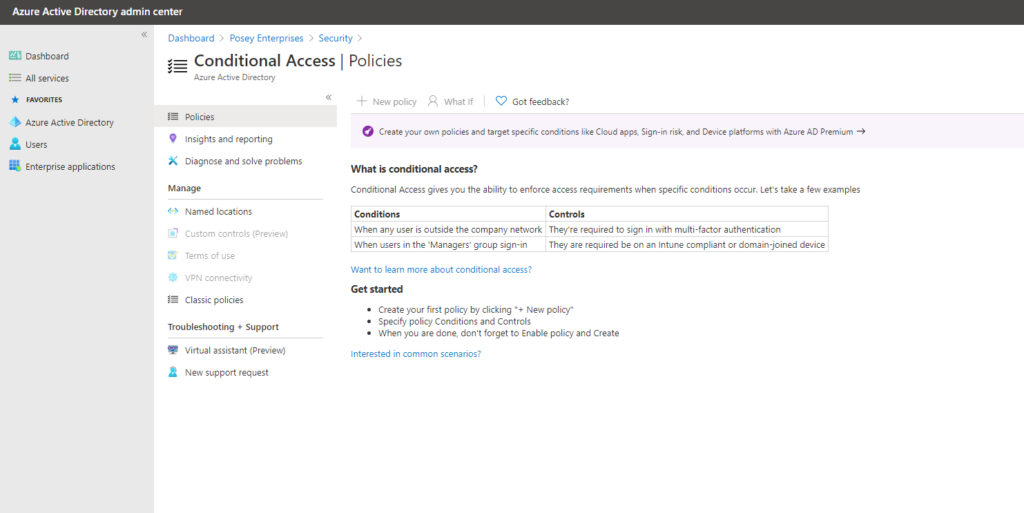Click the plus icon beside New policy
1024x513 pixels.
click(x=361, y=101)
